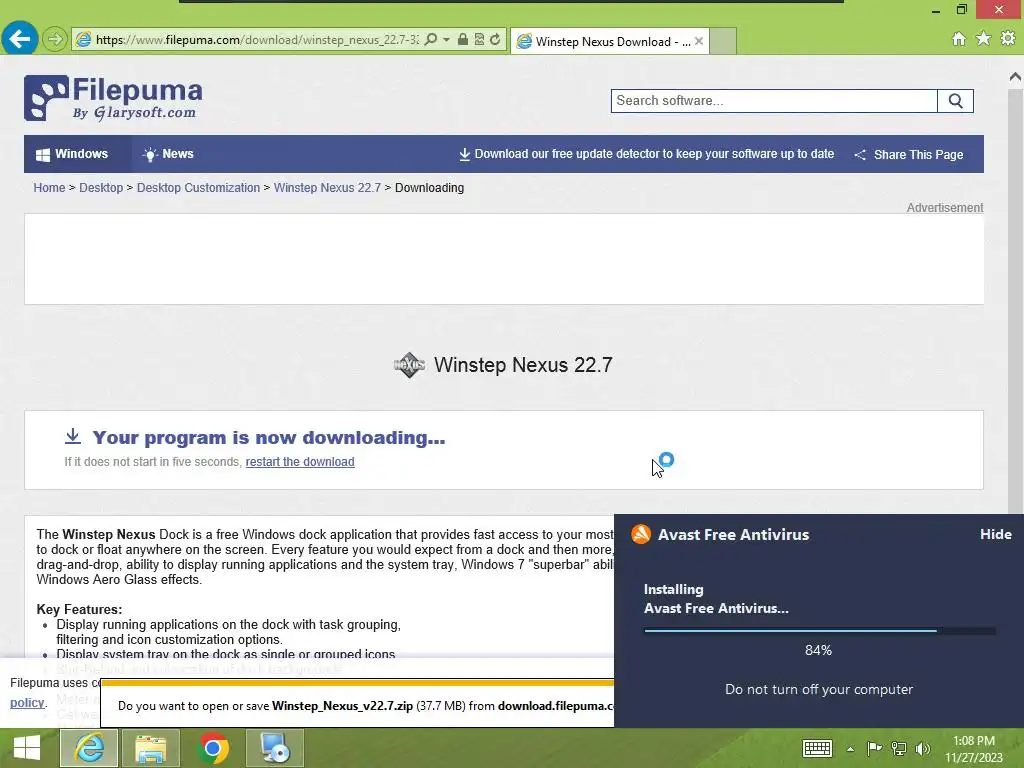The width and height of the screenshot is (1024, 768).
Task: Open the address bar dropdown arrow
Action: coord(446,40)
